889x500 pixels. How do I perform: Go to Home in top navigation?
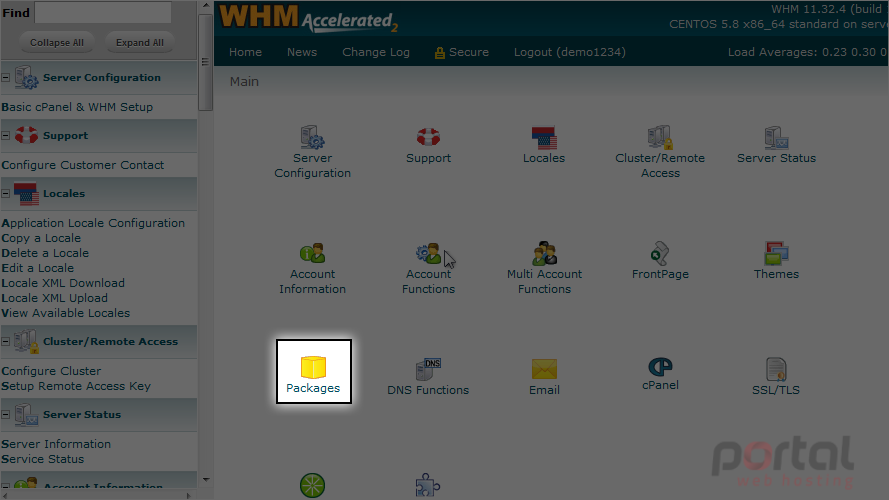click(x=245, y=52)
